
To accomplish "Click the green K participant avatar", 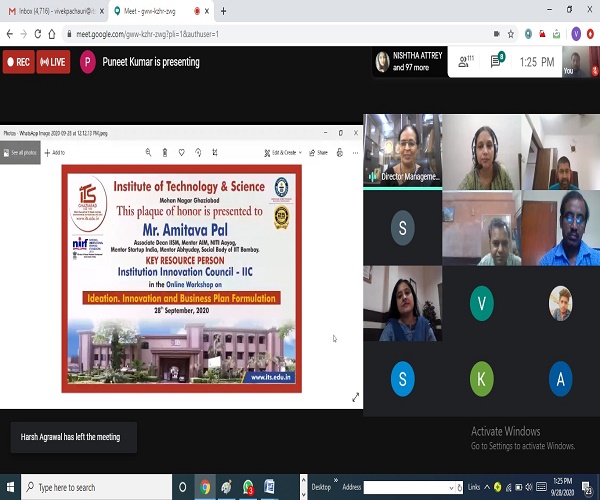I will point(482,379).
